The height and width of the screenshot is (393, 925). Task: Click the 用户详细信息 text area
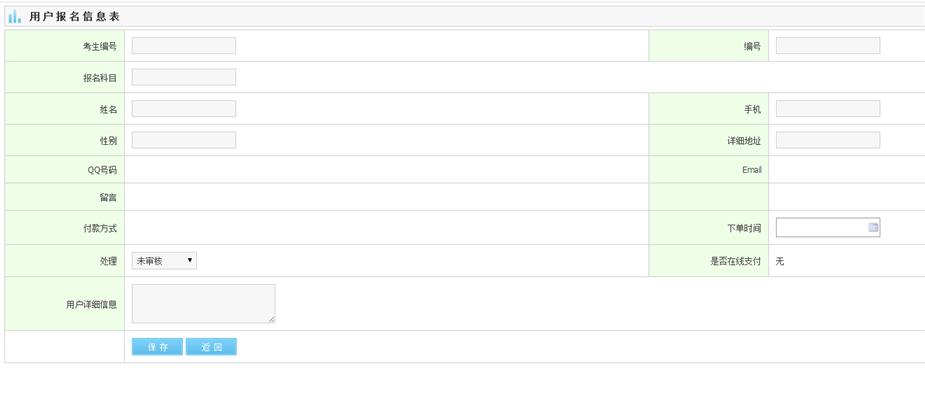203,303
